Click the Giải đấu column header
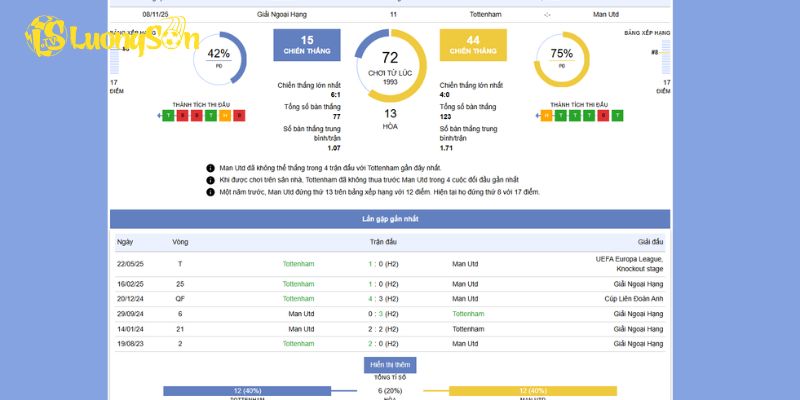 pyautogui.click(x=650, y=242)
